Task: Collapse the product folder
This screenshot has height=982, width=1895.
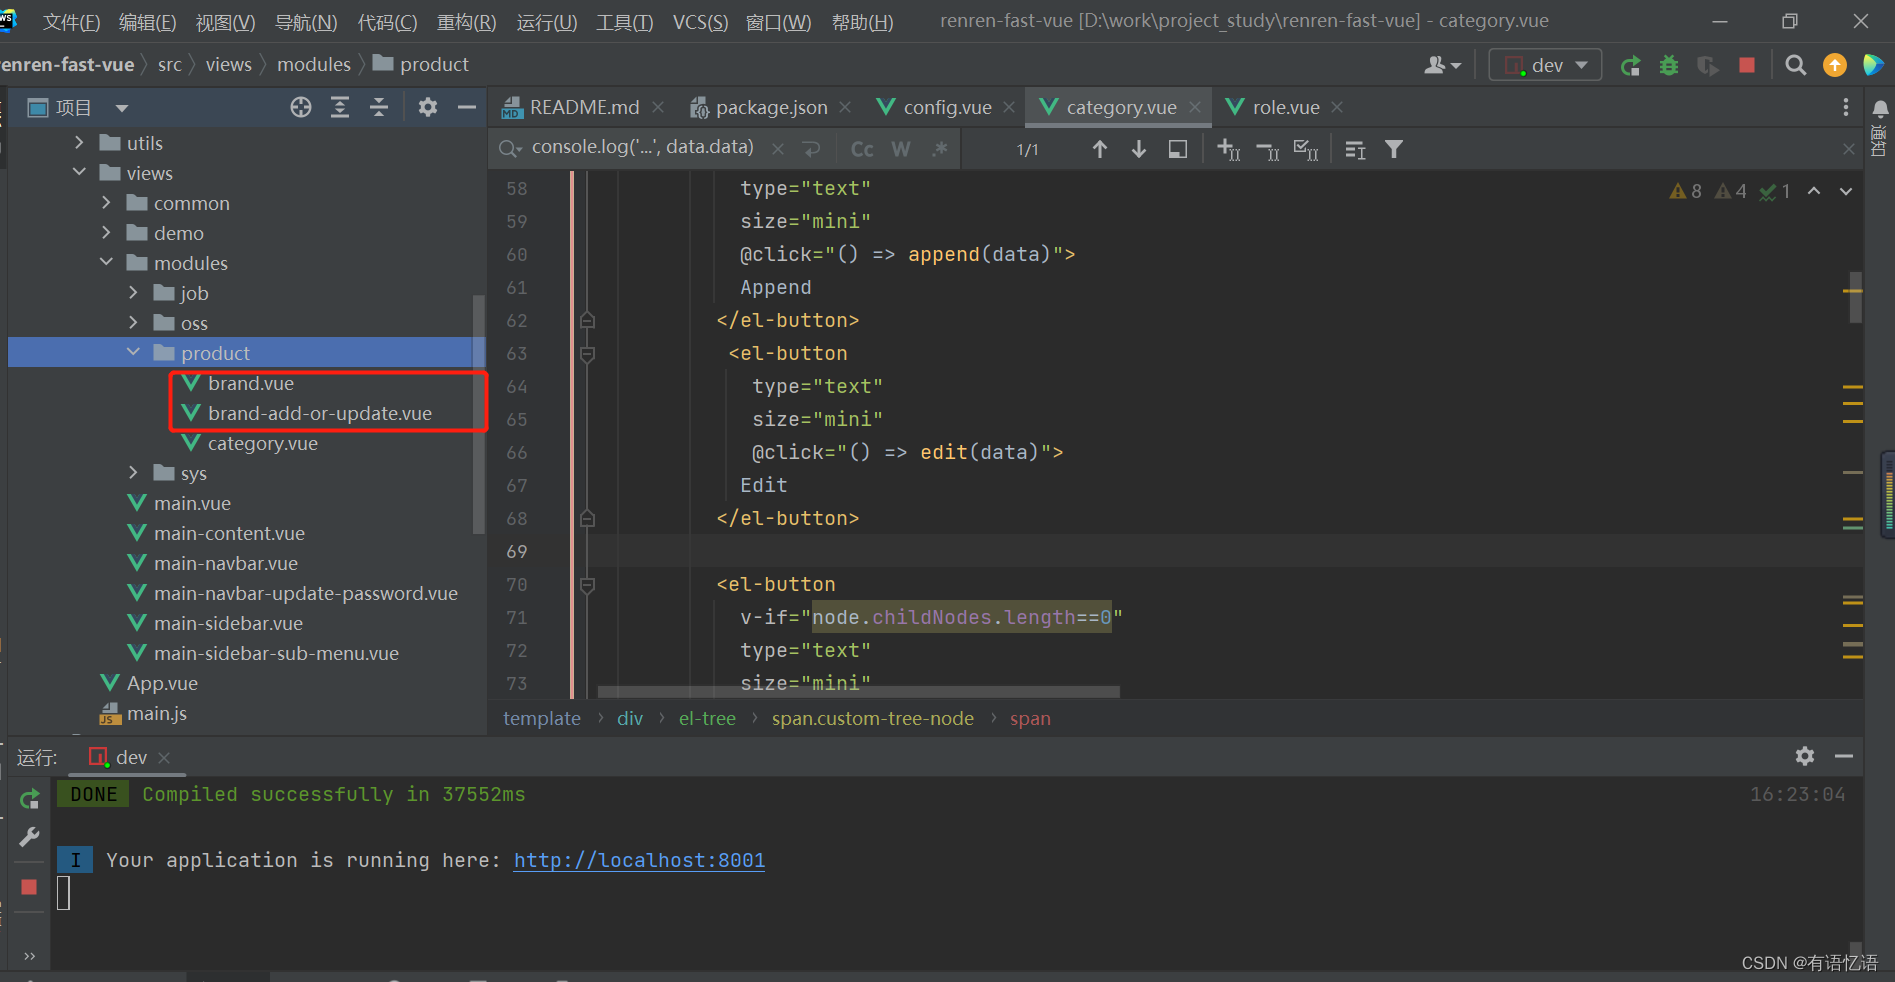Action: click(133, 353)
